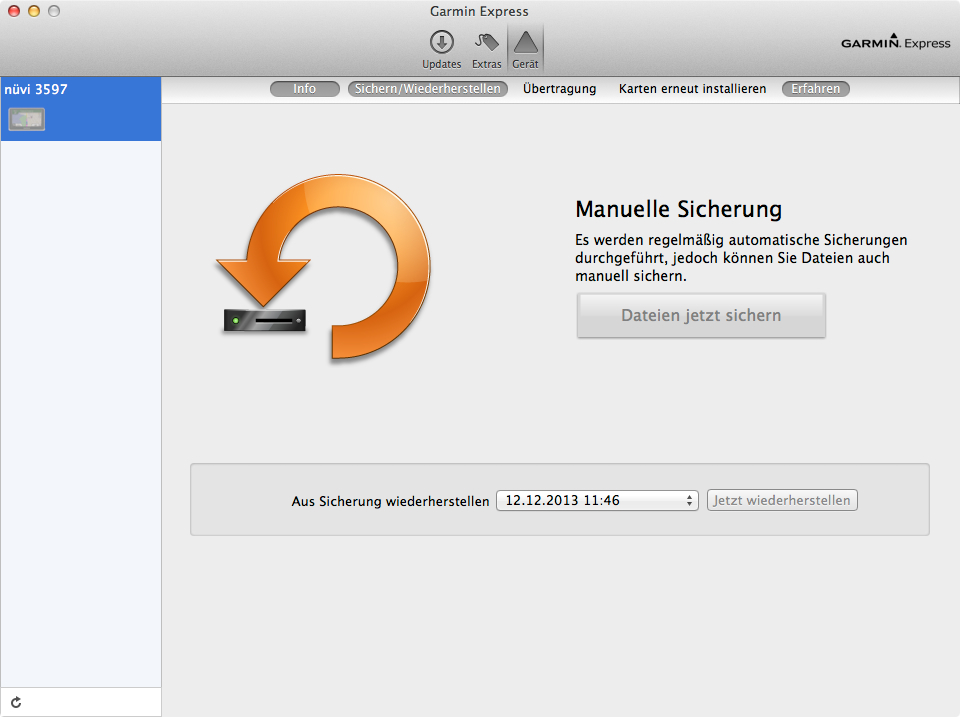Zoom the window using the title bar button
The height and width of the screenshot is (717, 960).
tap(53, 11)
